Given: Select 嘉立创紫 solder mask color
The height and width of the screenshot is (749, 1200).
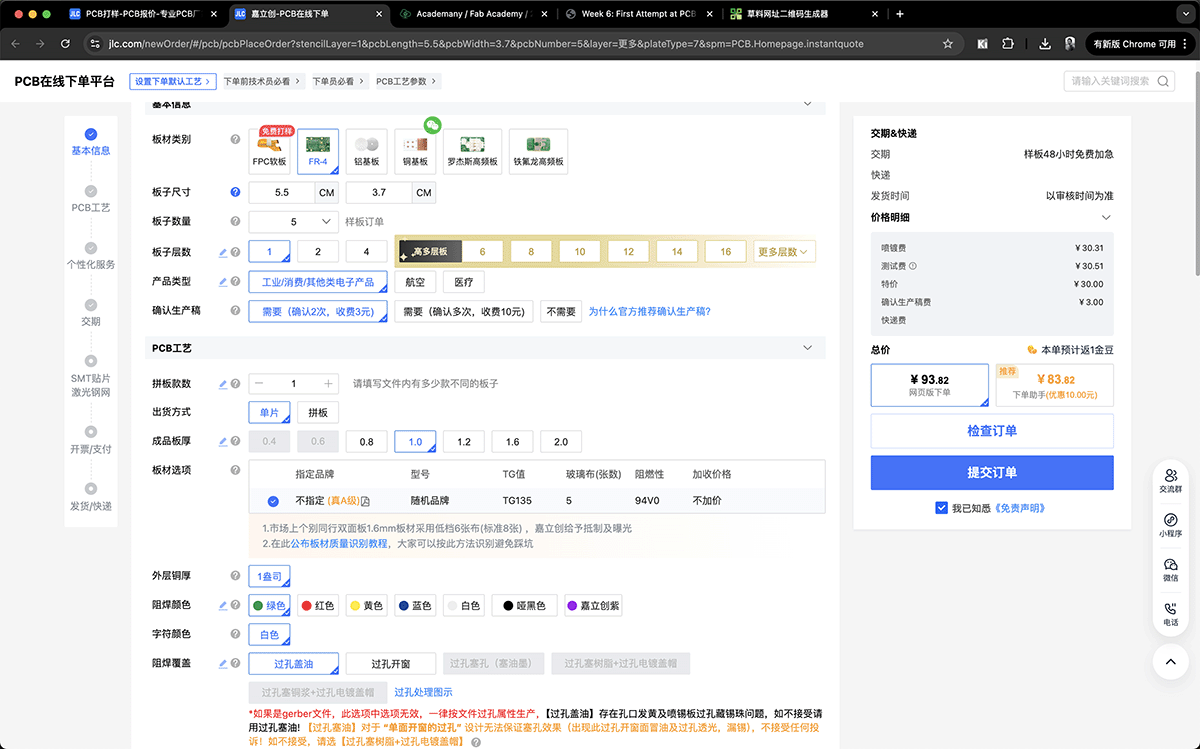Looking at the screenshot, I should [x=593, y=605].
